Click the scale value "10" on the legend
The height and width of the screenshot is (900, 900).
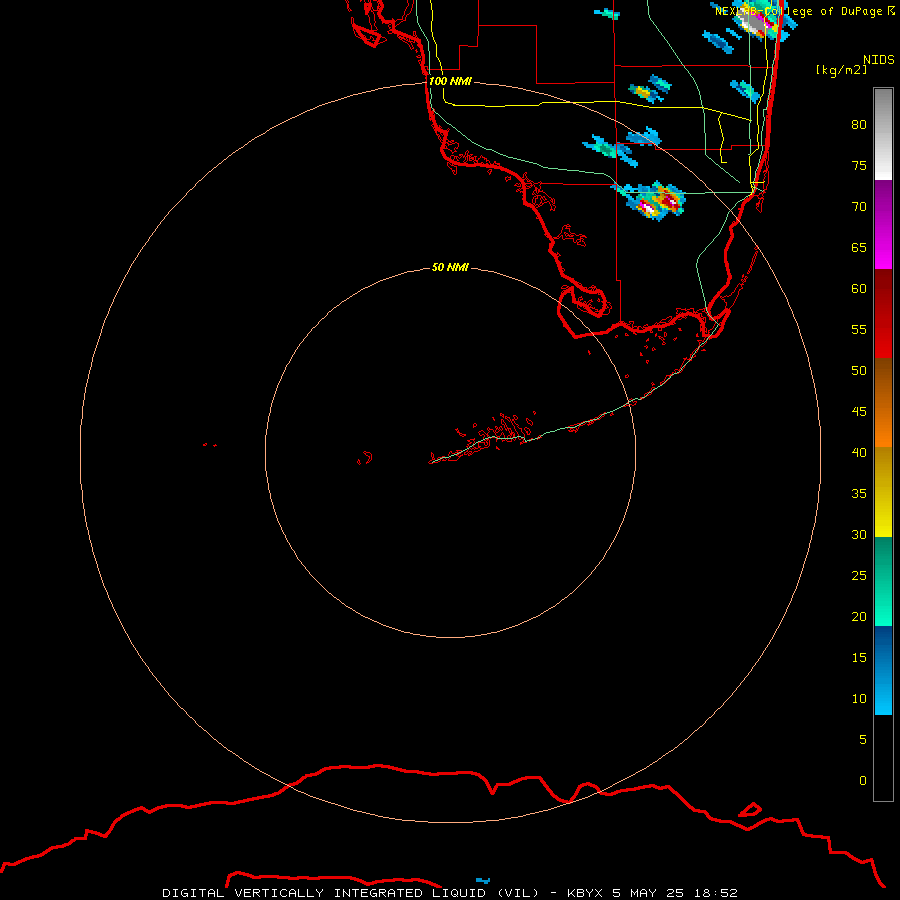pyautogui.click(x=859, y=699)
